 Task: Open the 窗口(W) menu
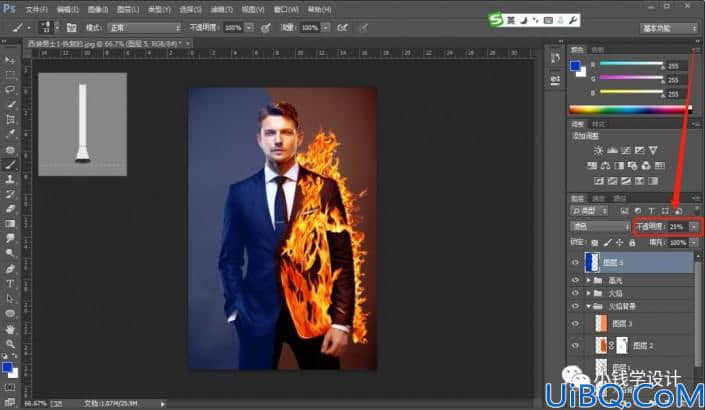(286, 9)
